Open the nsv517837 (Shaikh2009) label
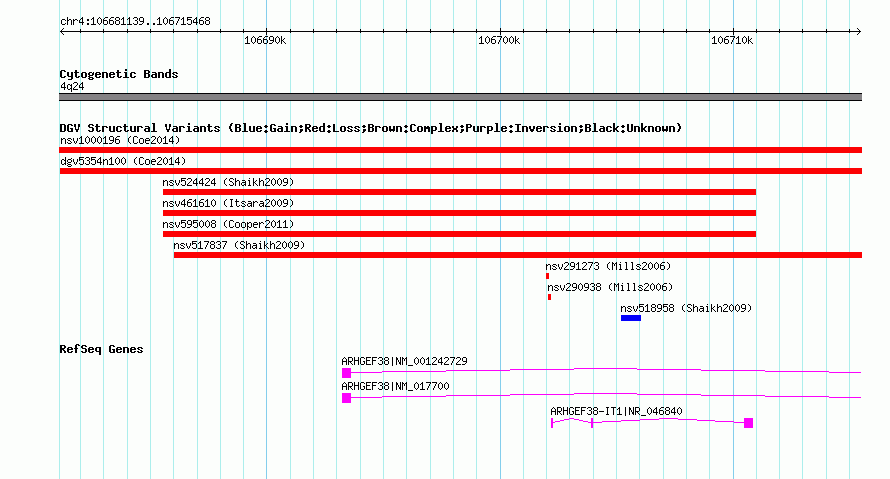The width and height of the screenshot is (890, 479). (239, 245)
